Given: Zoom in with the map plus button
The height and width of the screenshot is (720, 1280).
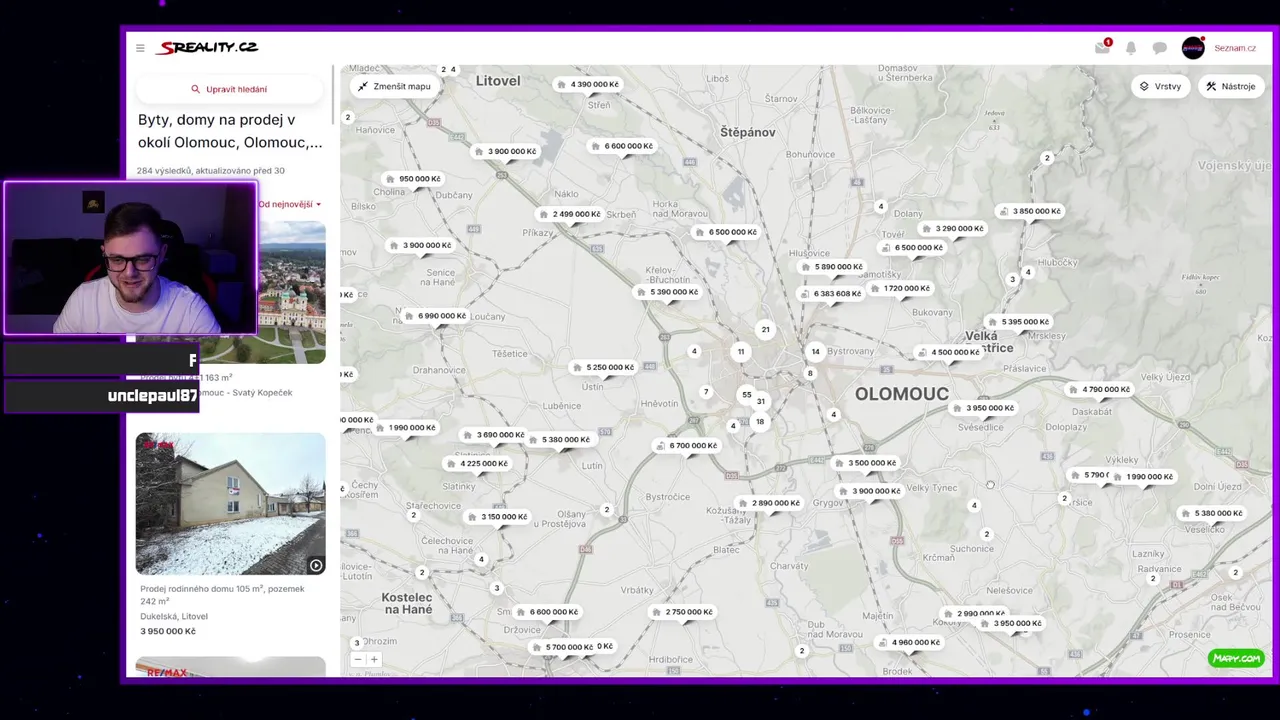Looking at the screenshot, I should coord(374,659).
